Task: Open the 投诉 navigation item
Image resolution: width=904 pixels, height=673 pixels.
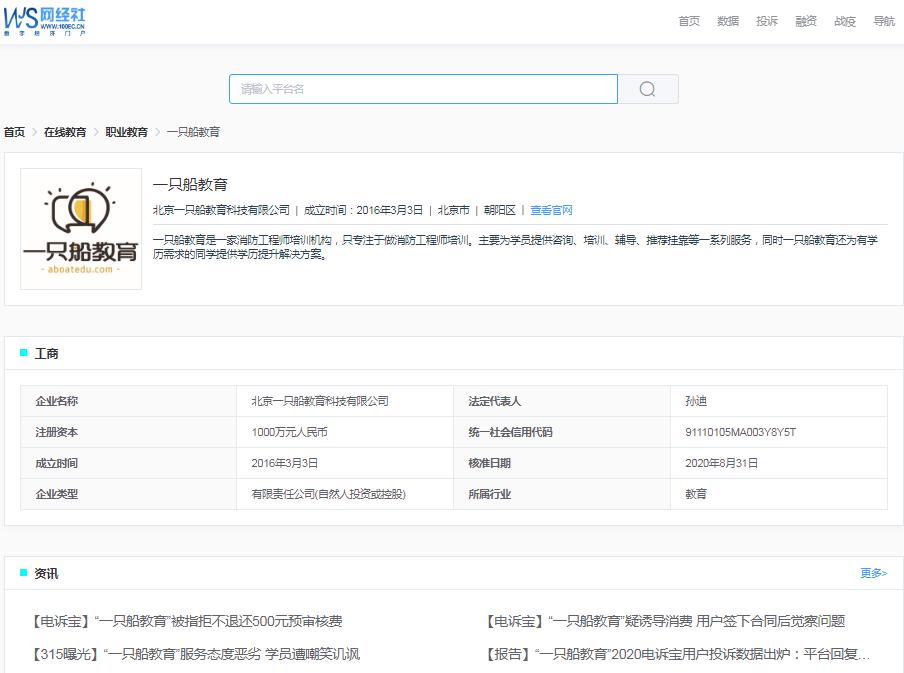Action: click(x=766, y=20)
